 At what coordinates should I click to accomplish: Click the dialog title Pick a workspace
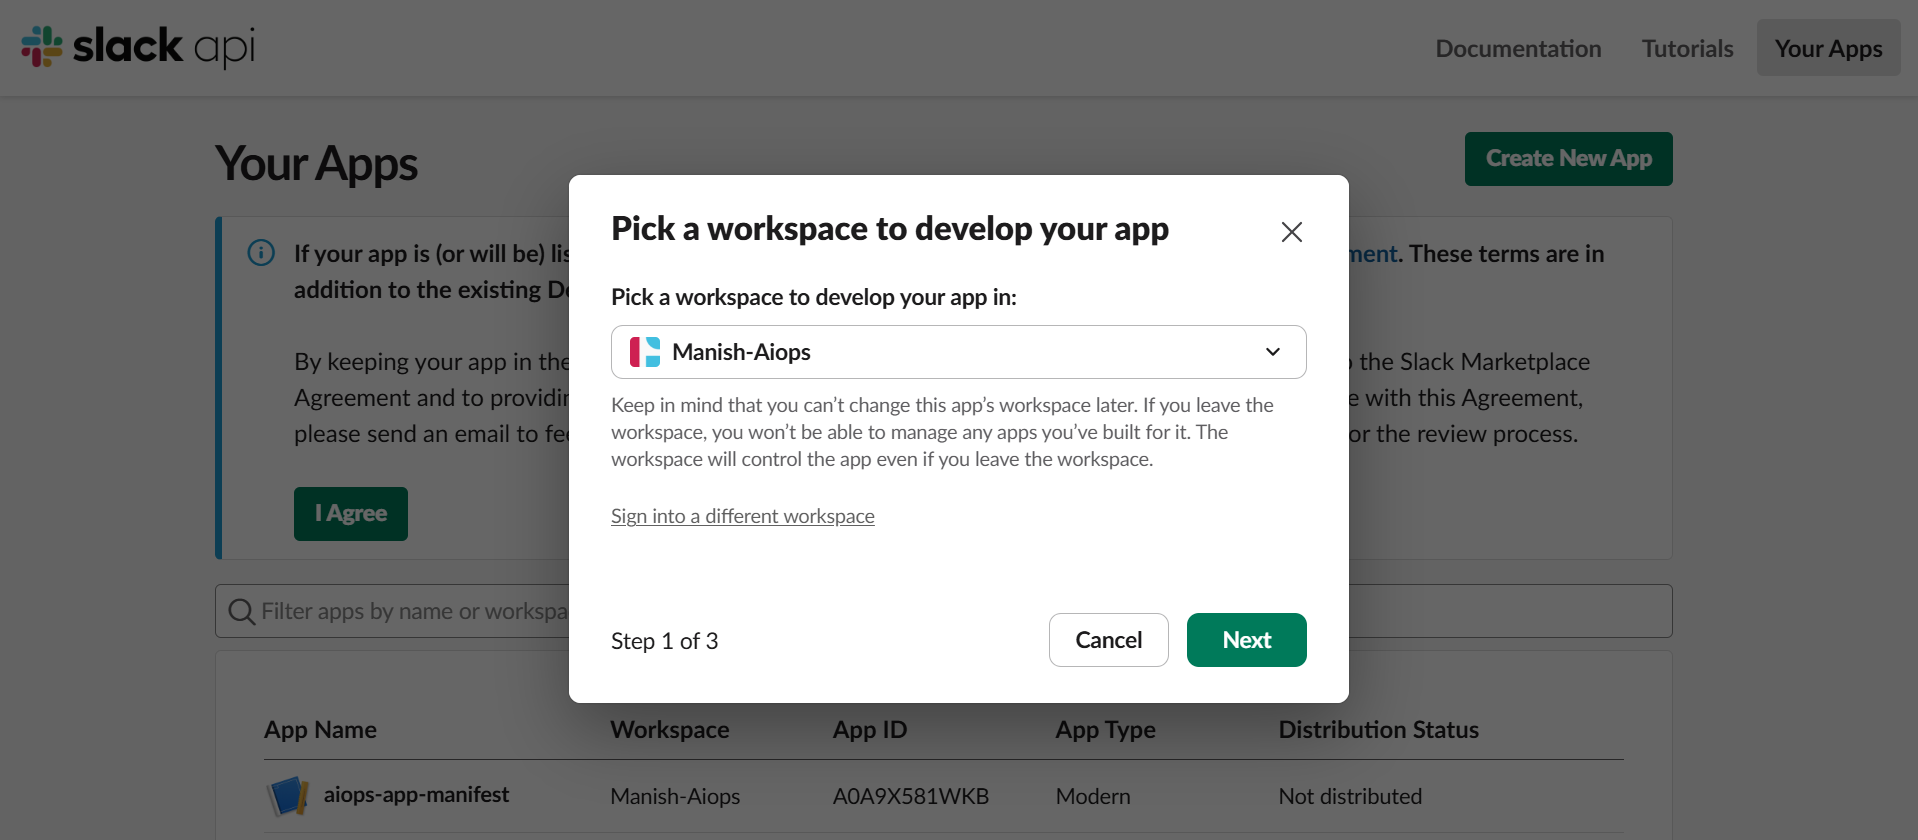click(x=890, y=229)
